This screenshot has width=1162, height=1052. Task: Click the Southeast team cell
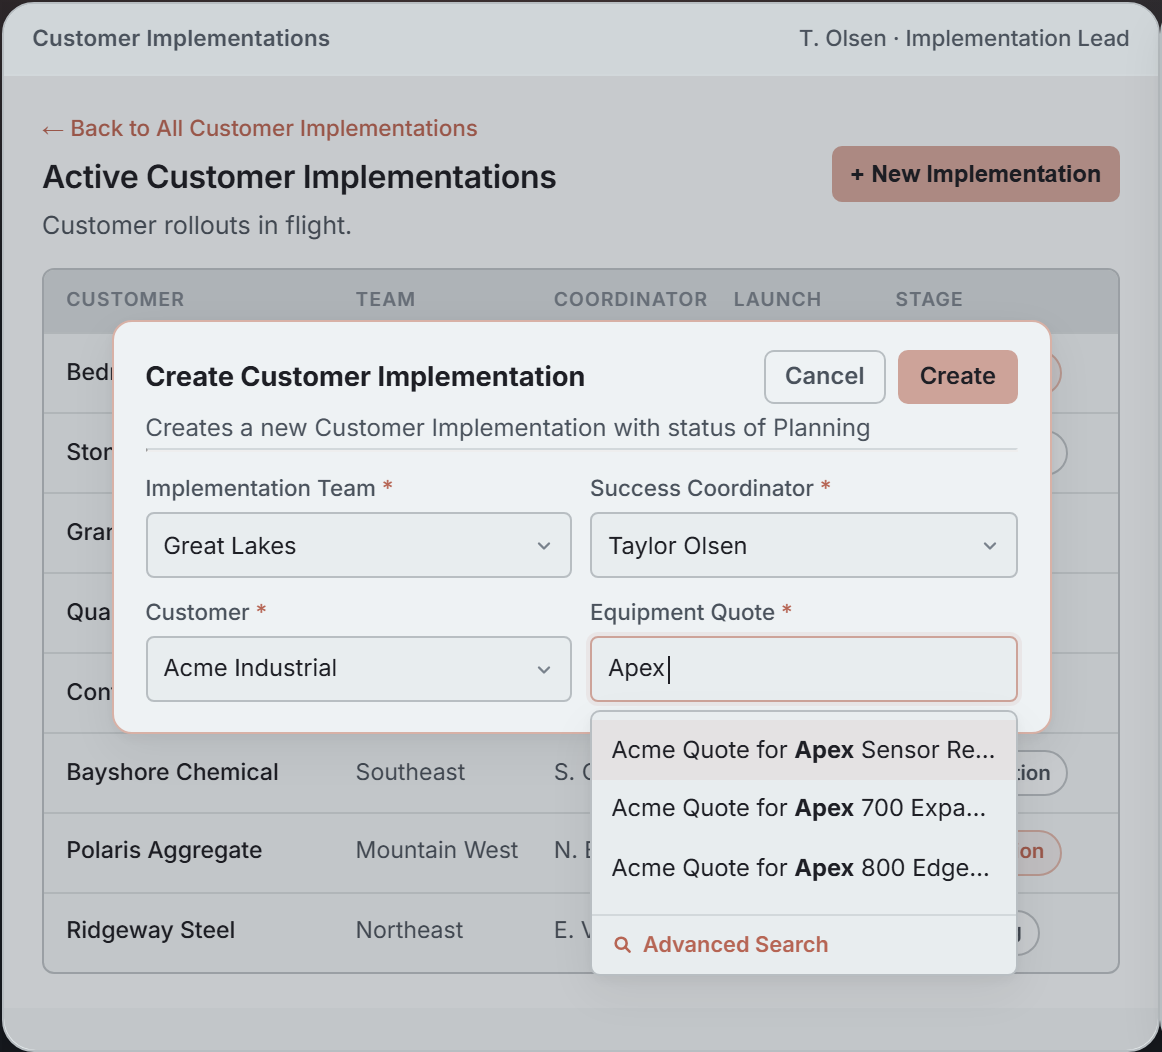[411, 772]
